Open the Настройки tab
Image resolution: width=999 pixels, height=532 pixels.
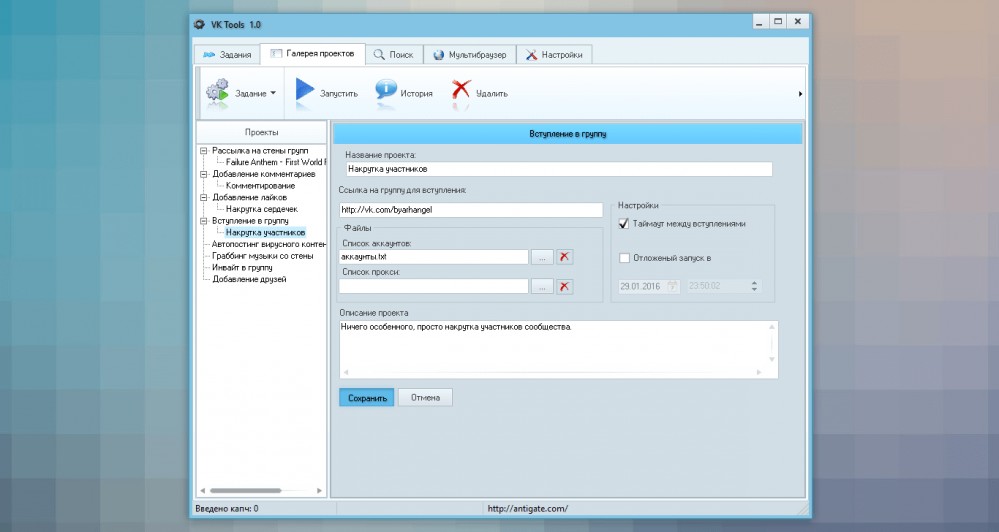click(554, 55)
